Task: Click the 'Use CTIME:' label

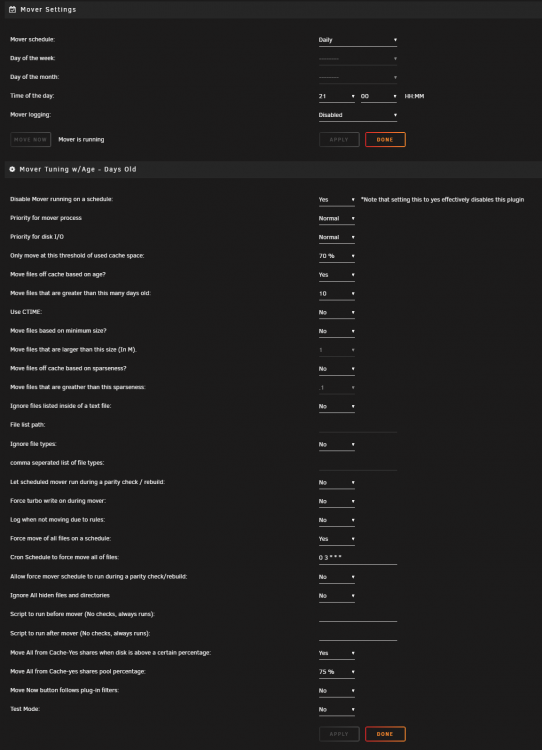Action: (26, 312)
